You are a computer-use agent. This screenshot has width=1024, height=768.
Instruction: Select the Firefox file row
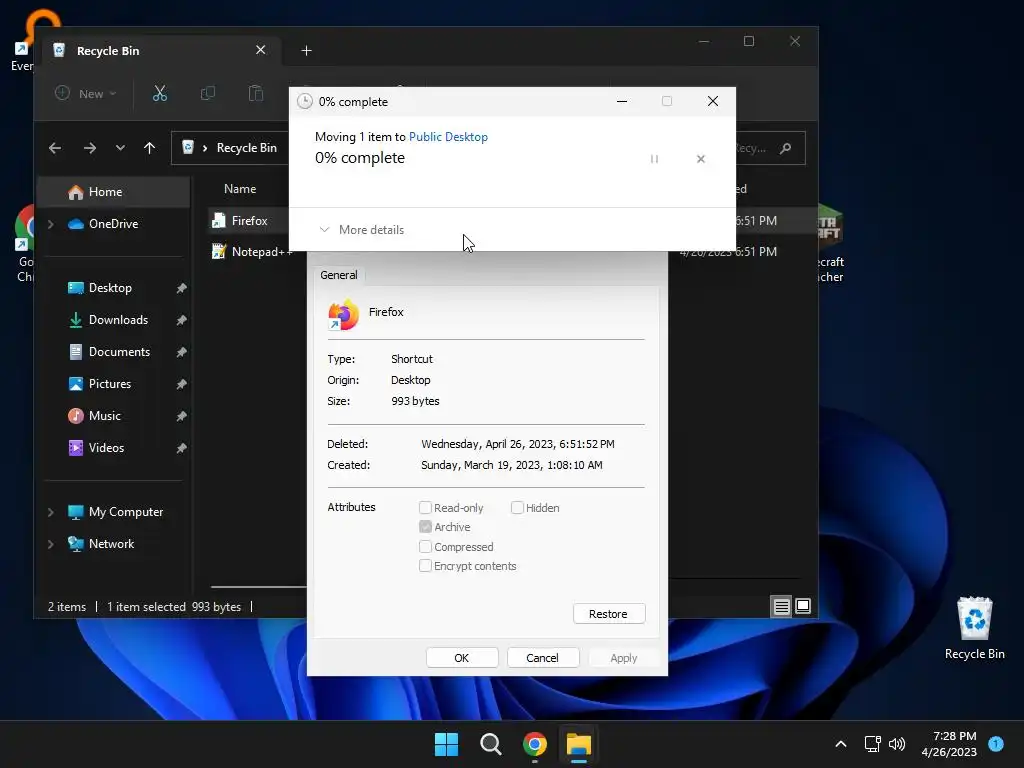pyautogui.click(x=248, y=221)
